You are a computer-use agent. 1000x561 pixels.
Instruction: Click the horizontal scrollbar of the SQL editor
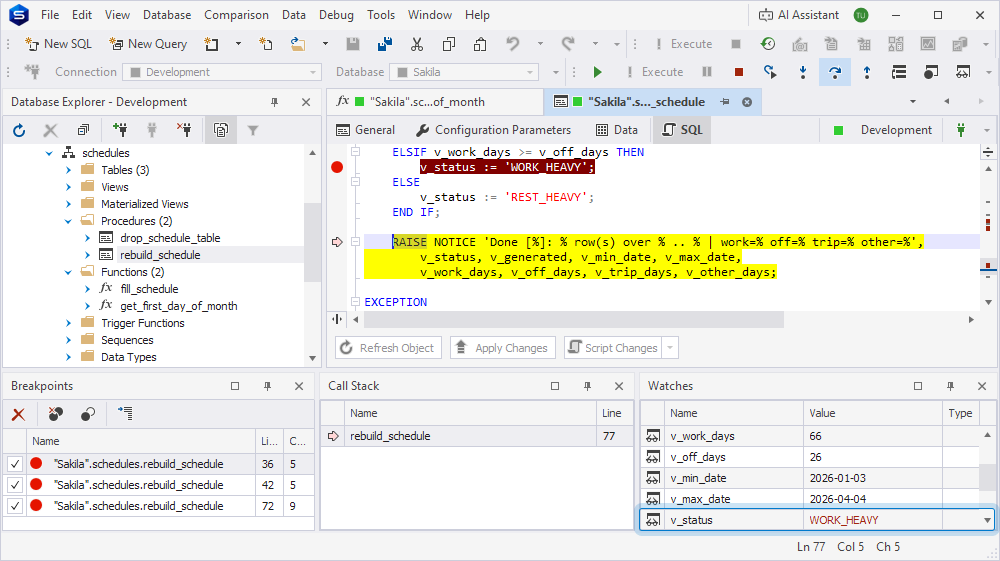pyautogui.click(x=573, y=319)
